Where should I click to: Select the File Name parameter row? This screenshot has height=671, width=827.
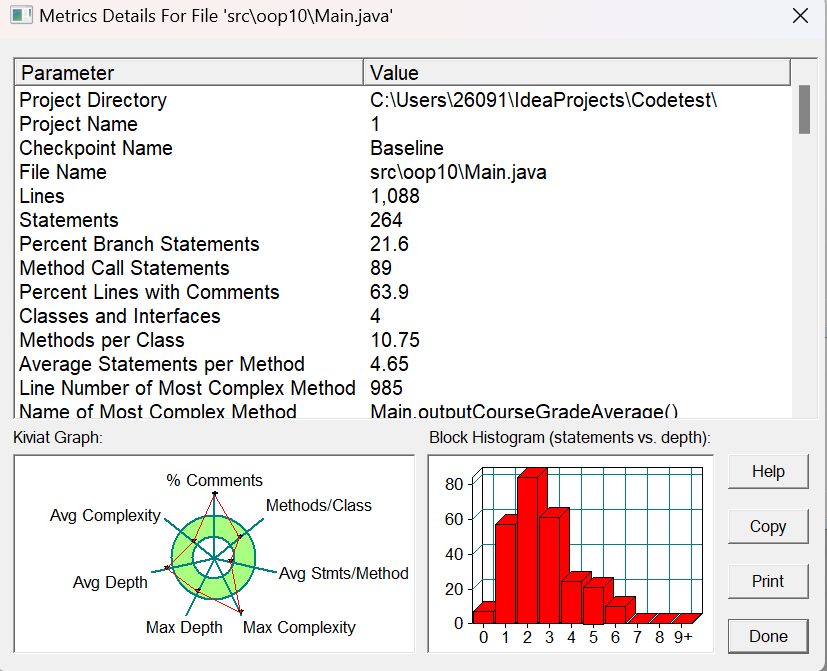coord(403,172)
